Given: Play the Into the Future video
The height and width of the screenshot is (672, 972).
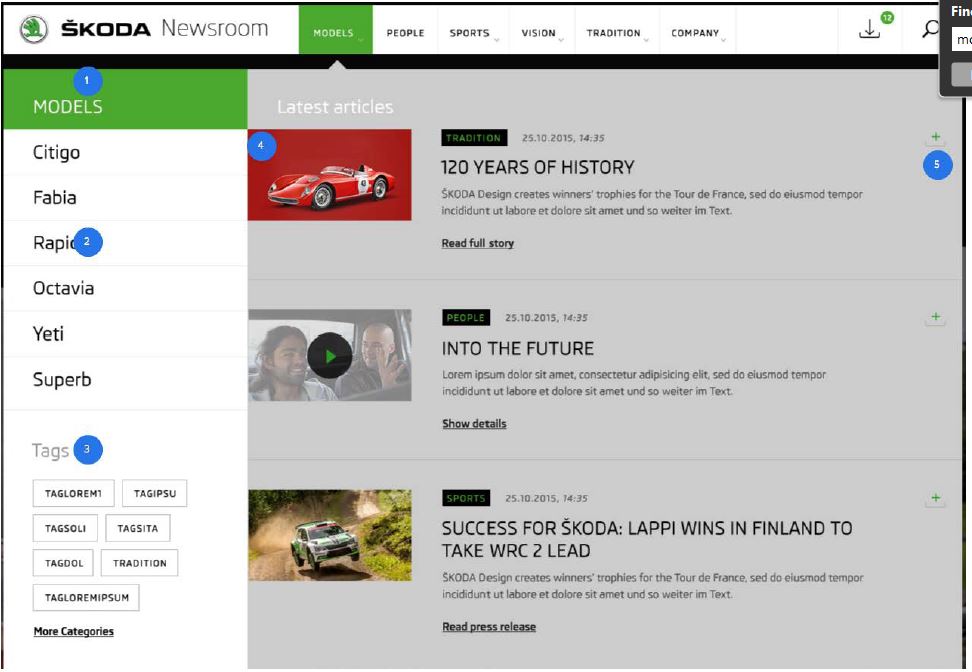Looking at the screenshot, I should coord(330,356).
